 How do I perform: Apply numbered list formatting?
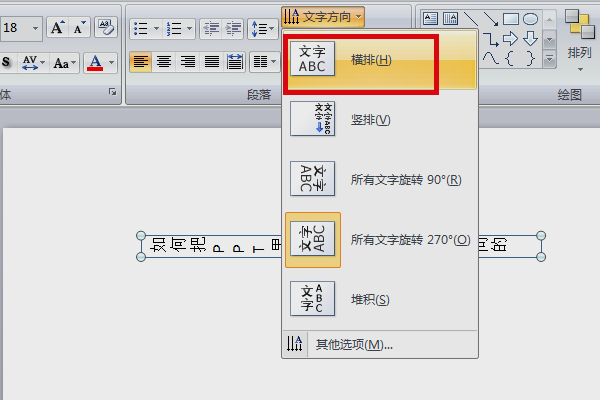(x=174, y=29)
